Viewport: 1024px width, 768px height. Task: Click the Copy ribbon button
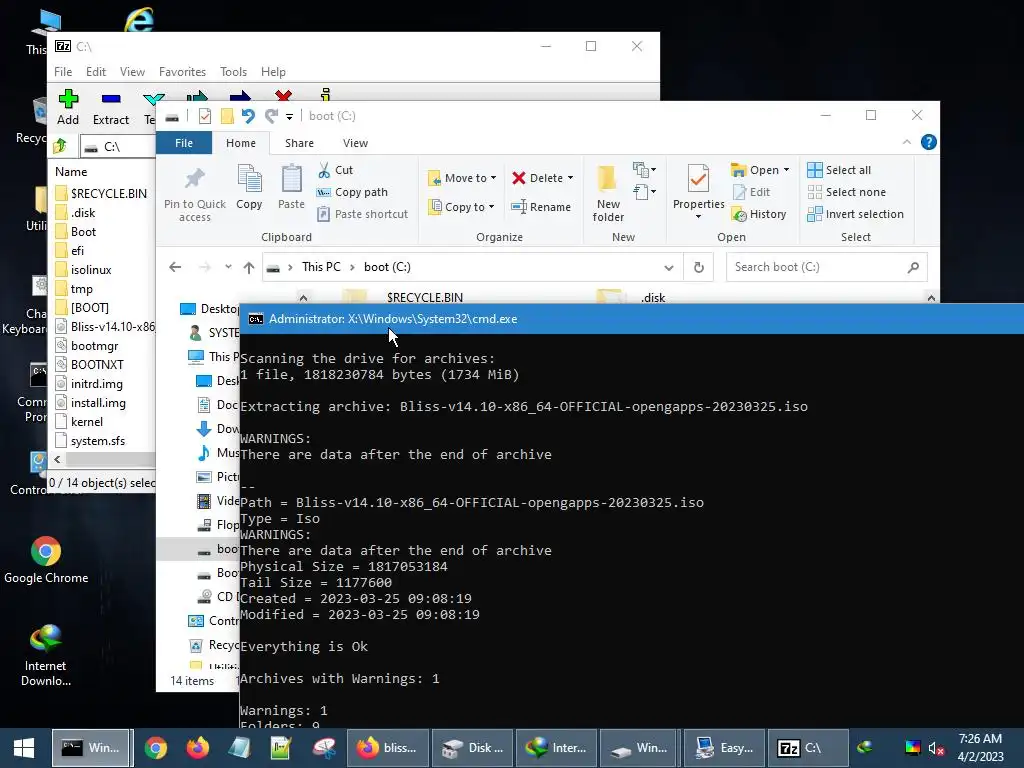click(x=249, y=188)
